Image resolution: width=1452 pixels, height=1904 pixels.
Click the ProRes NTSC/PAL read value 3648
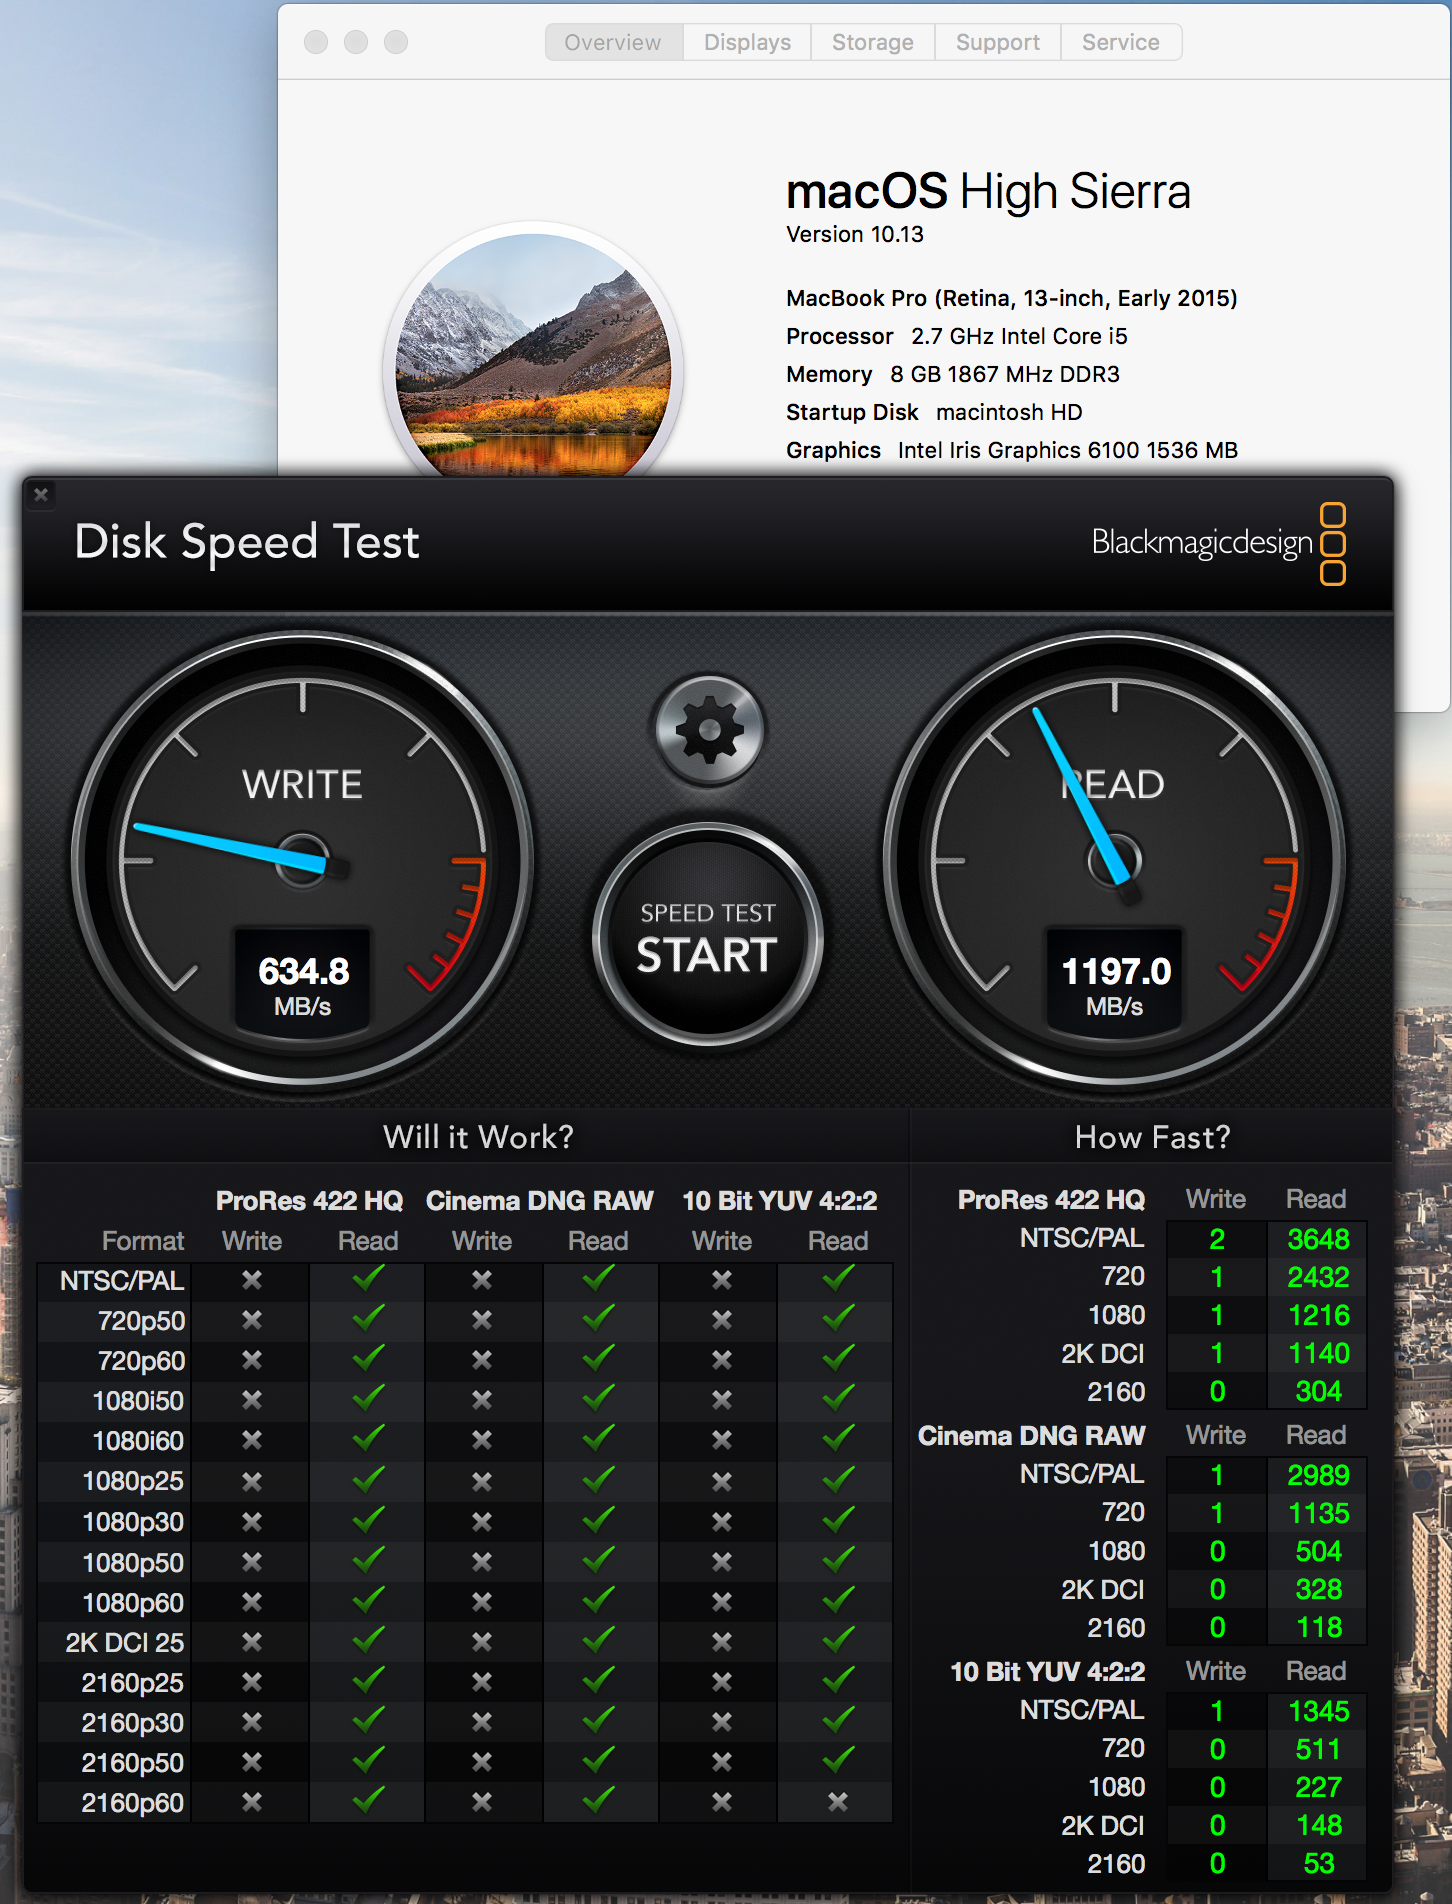1318,1239
